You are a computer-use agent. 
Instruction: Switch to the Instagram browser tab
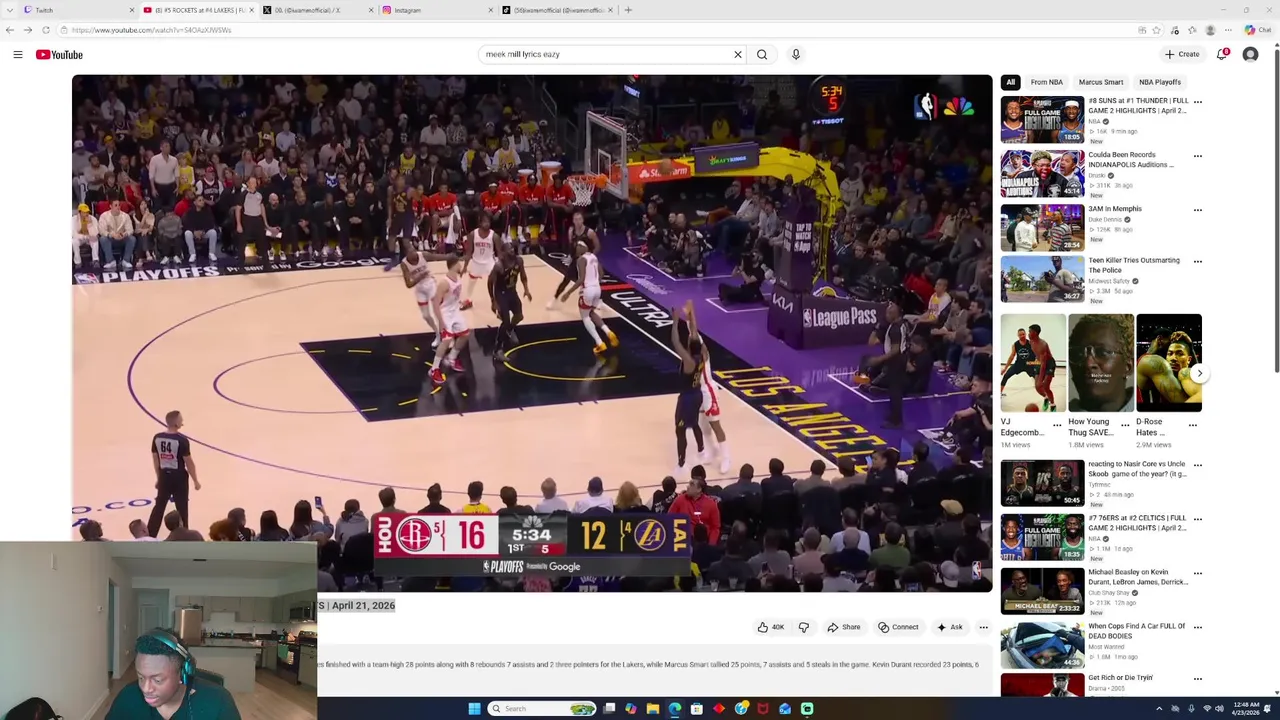click(435, 10)
